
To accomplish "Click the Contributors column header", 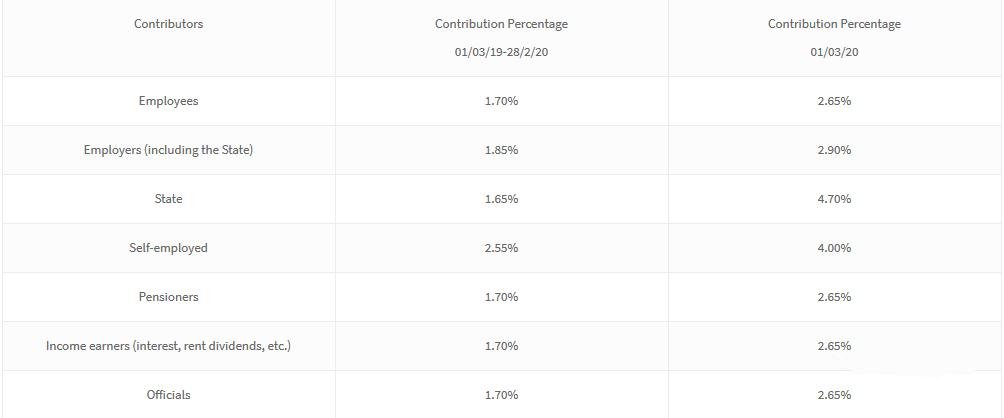I will (x=168, y=24).
